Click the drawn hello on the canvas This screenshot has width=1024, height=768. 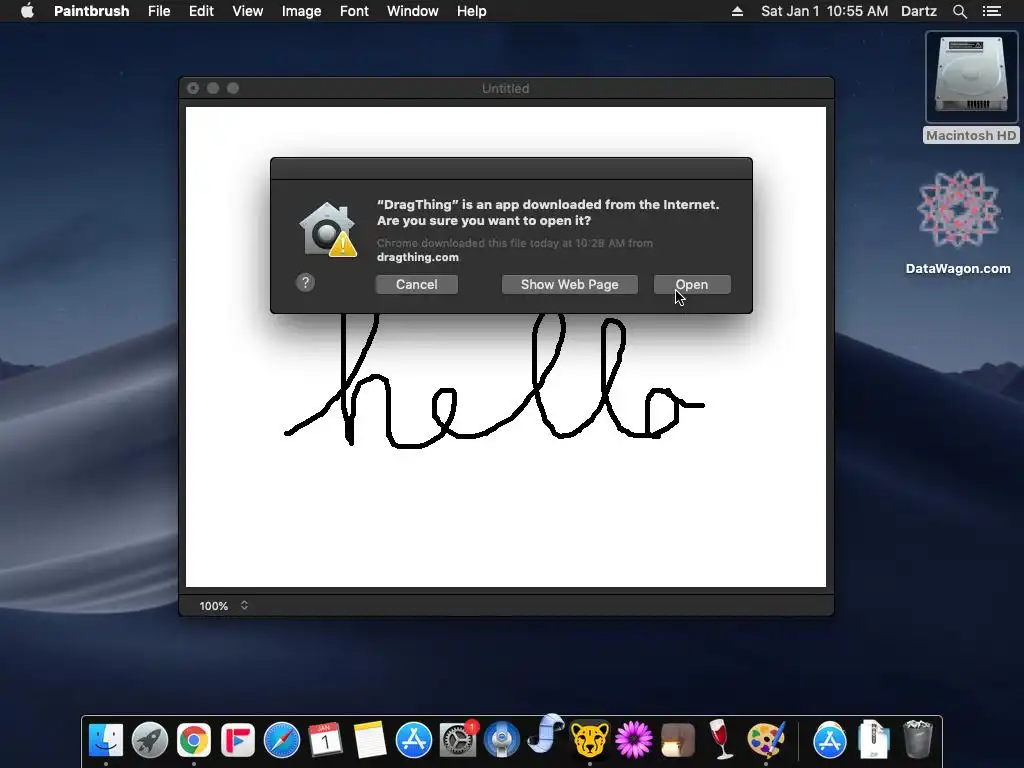tap(494, 381)
